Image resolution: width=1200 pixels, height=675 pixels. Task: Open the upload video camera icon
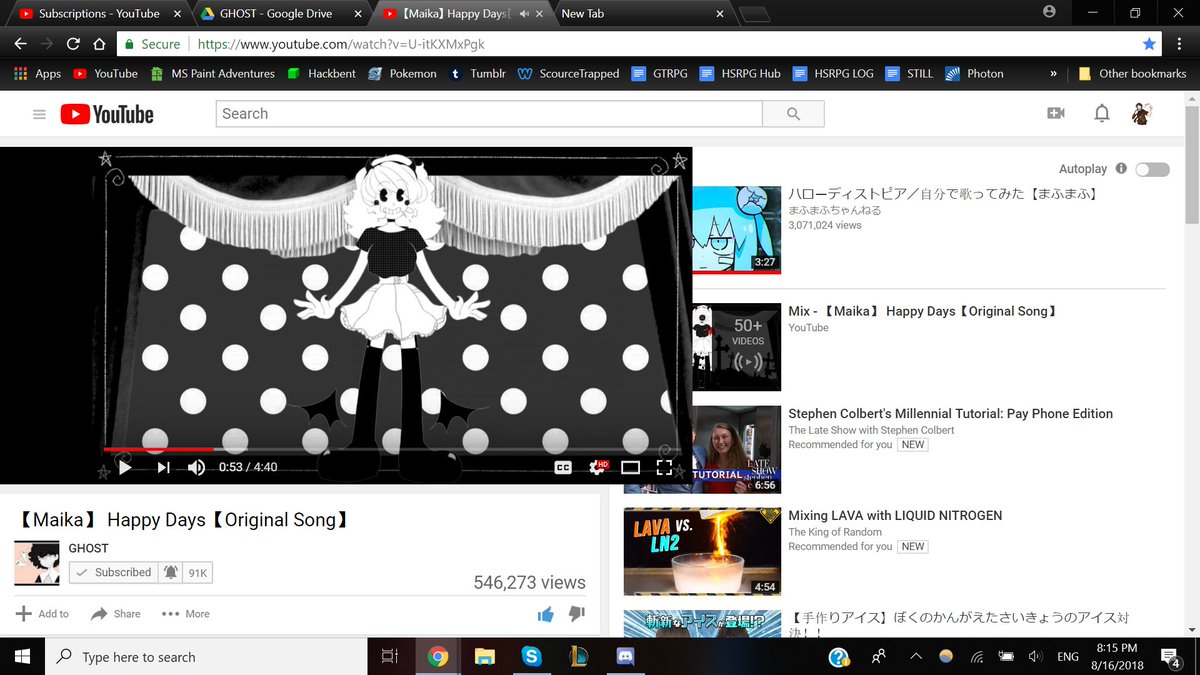point(1056,114)
